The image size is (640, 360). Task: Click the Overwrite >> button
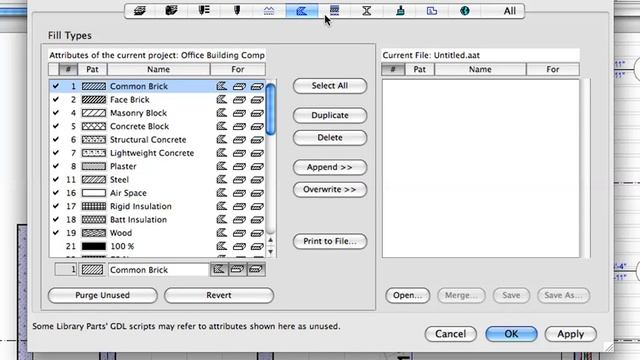(330, 189)
